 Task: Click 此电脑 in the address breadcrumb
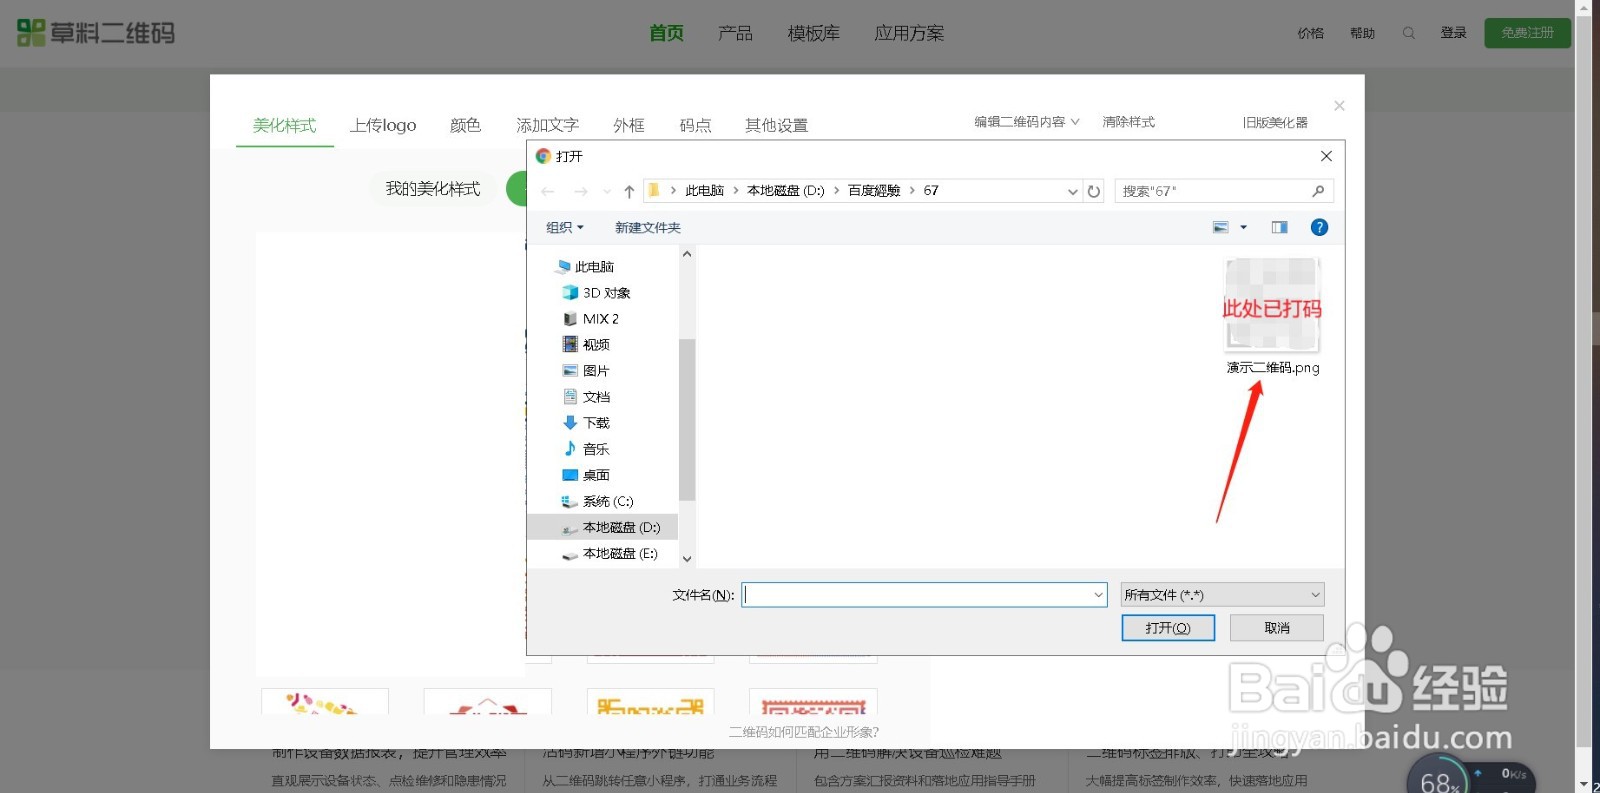(704, 191)
